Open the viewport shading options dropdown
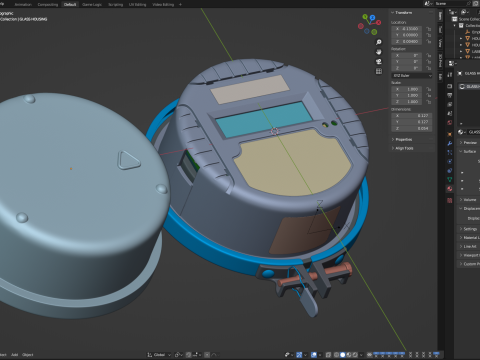The image size is (480, 360). [361, 355]
